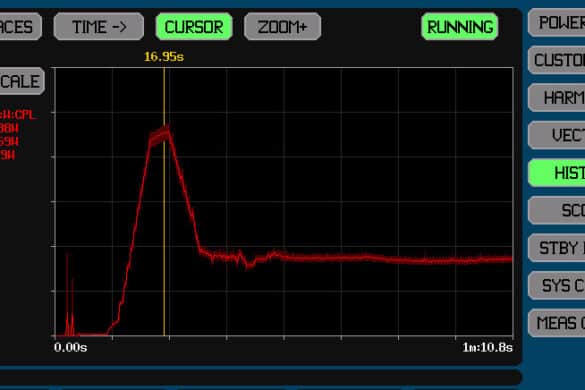The image size is (585, 390).
Task: Select the HARM harmonics tab
Action: [557, 98]
